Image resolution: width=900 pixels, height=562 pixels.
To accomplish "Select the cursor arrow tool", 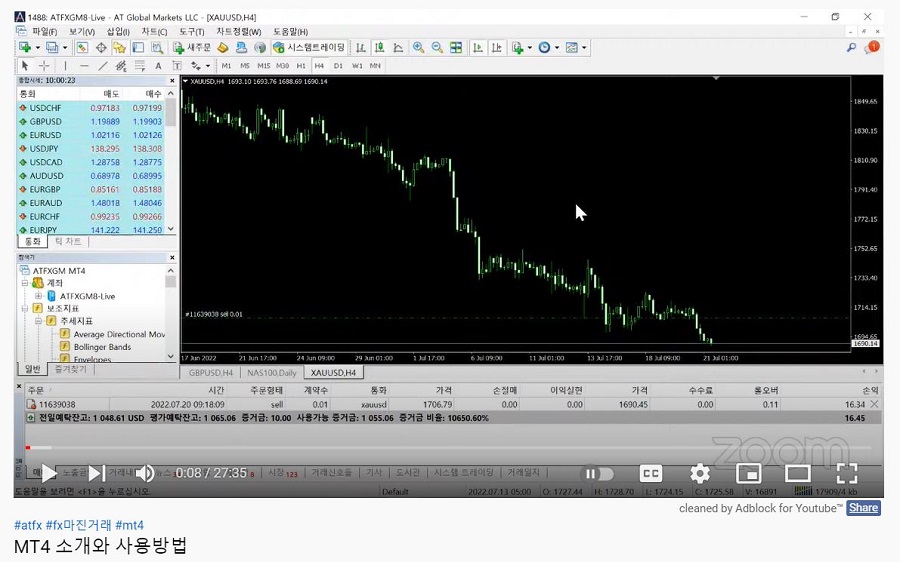I will pyautogui.click(x=25, y=66).
